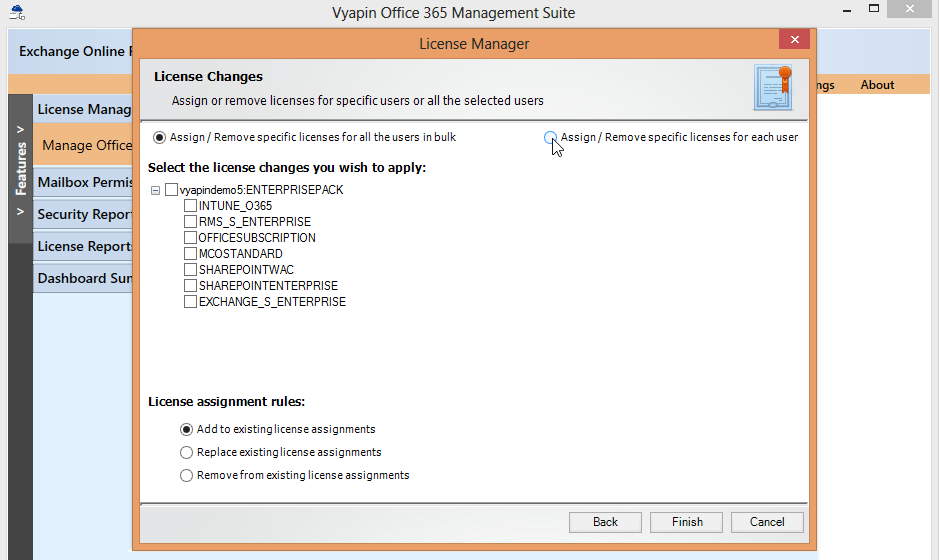Click the SHAREPOINTWAC tree label text
This screenshot has width=940, height=560.
coord(246,270)
